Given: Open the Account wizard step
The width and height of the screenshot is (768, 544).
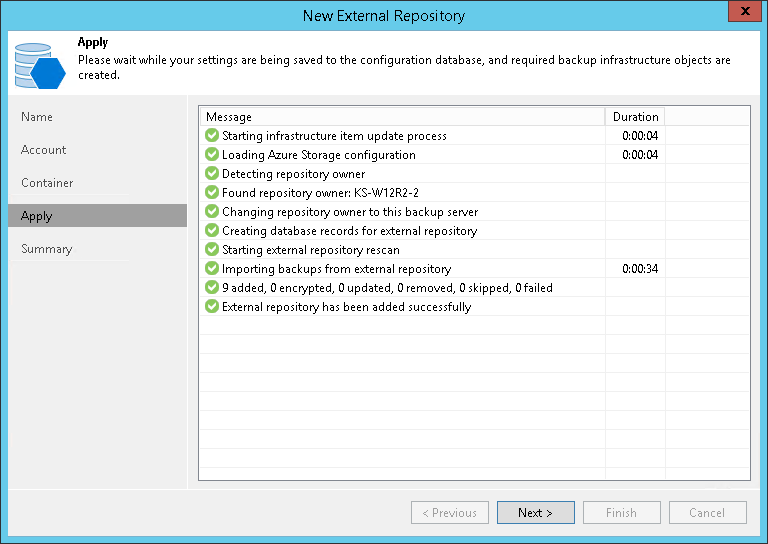Looking at the screenshot, I should coord(44,150).
